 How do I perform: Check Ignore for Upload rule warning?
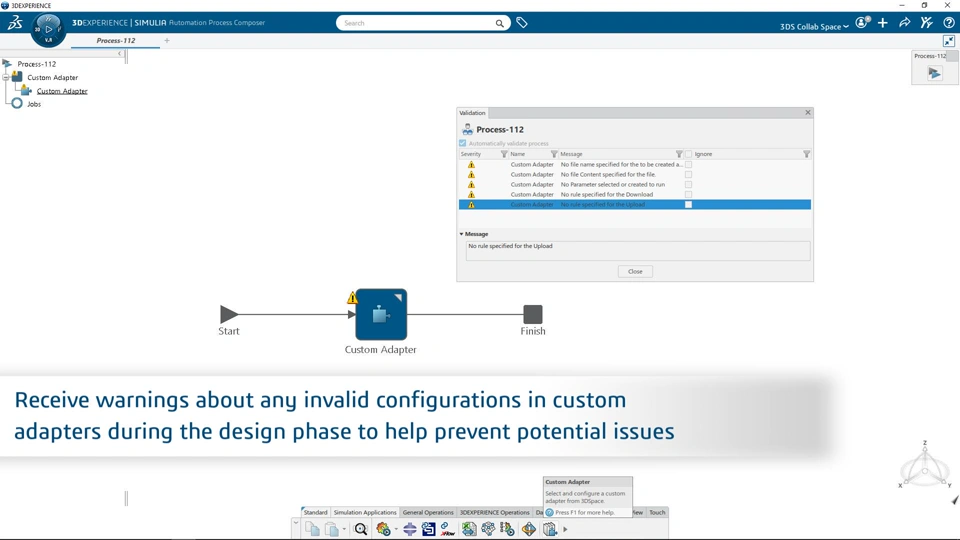688,204
